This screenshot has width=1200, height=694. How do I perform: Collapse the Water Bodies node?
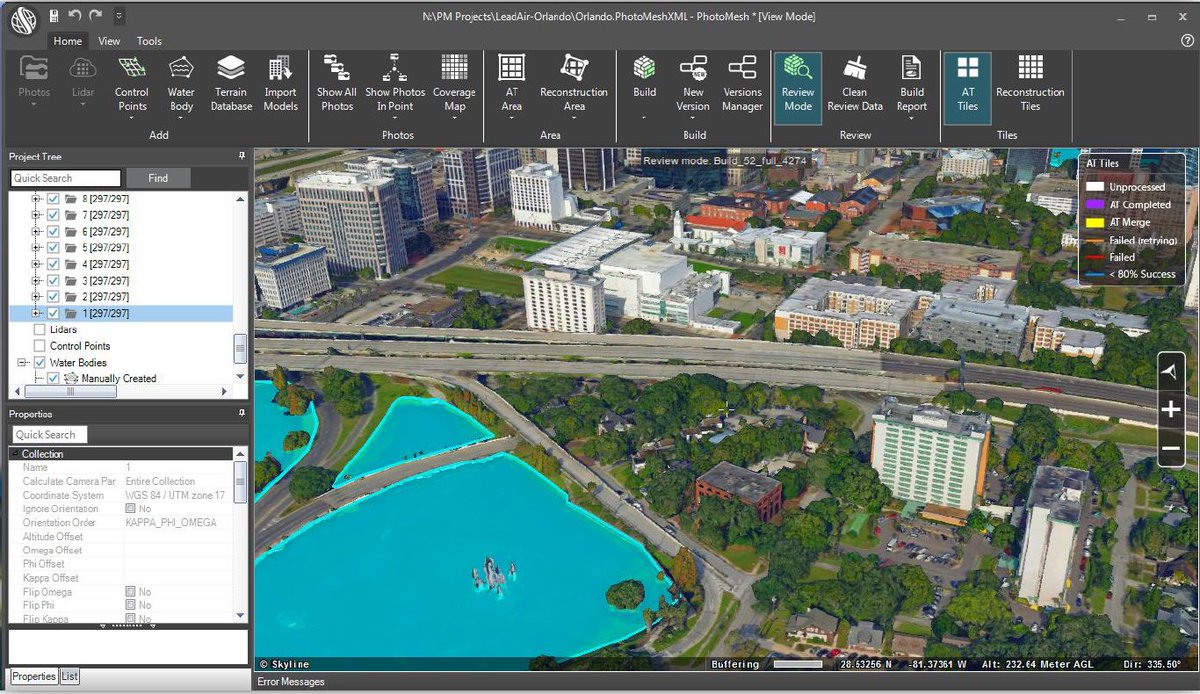point(23,362)
